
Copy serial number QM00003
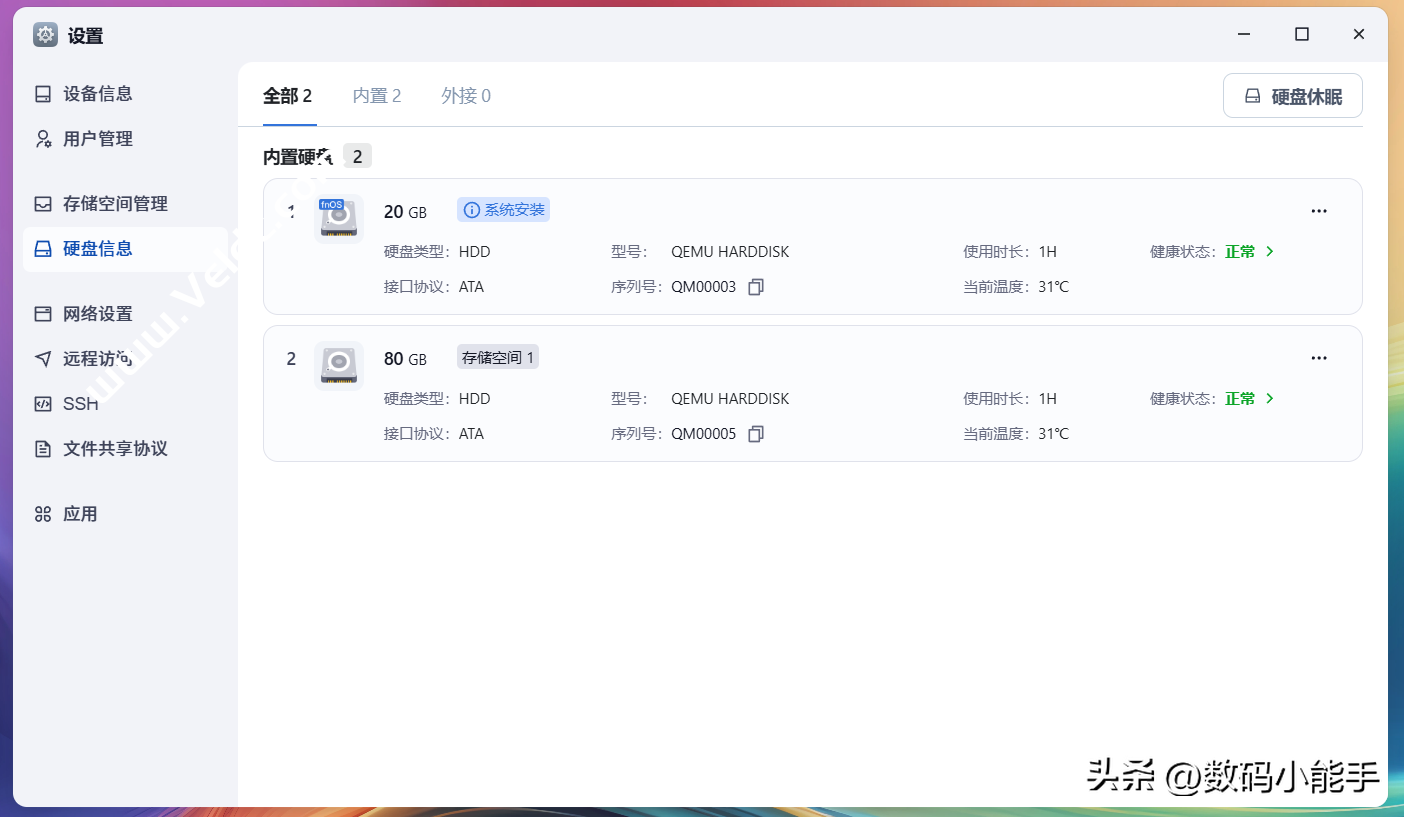(756, 287)
